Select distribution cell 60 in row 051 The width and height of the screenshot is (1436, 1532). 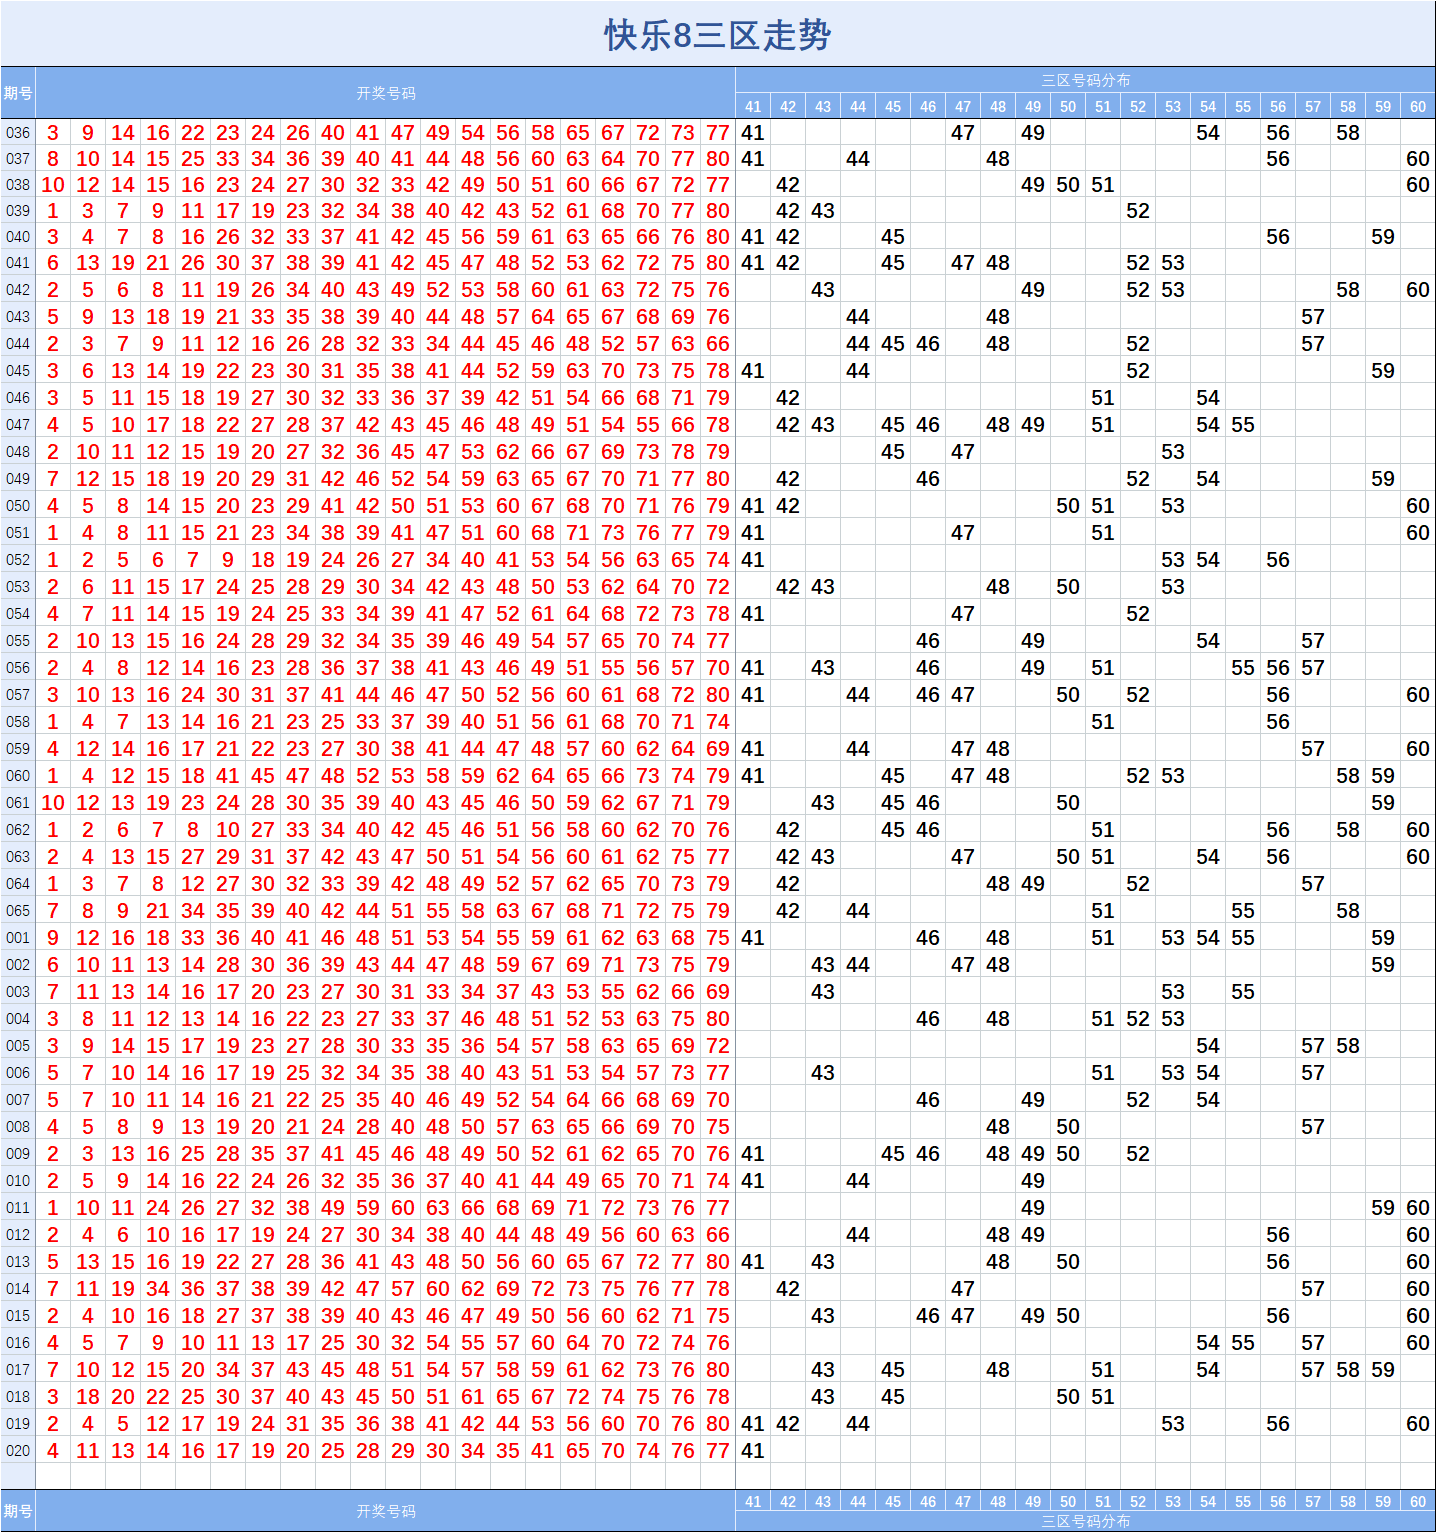[x=1418, y=533]
